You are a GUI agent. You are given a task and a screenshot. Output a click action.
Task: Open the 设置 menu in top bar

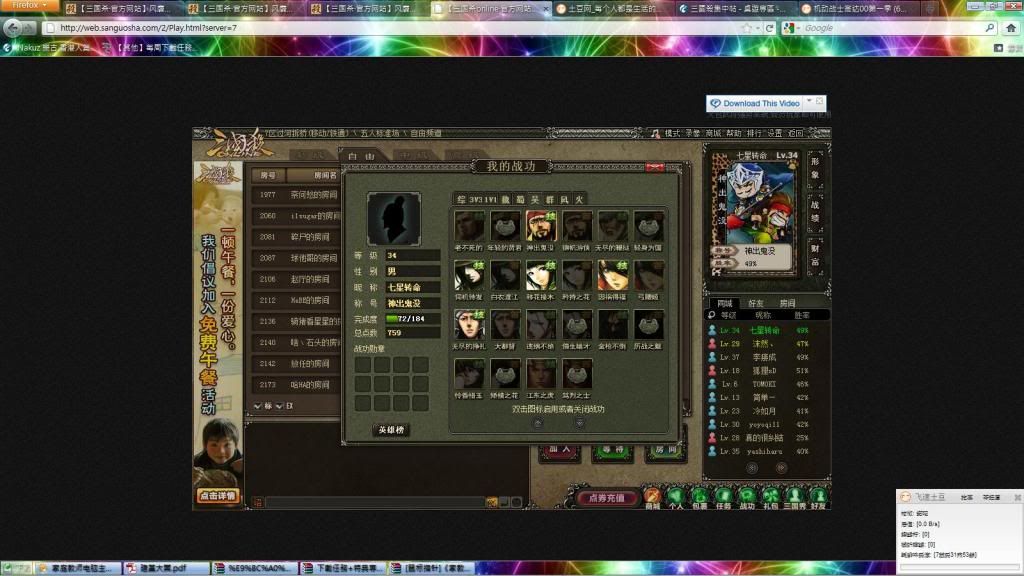point(775,133)
